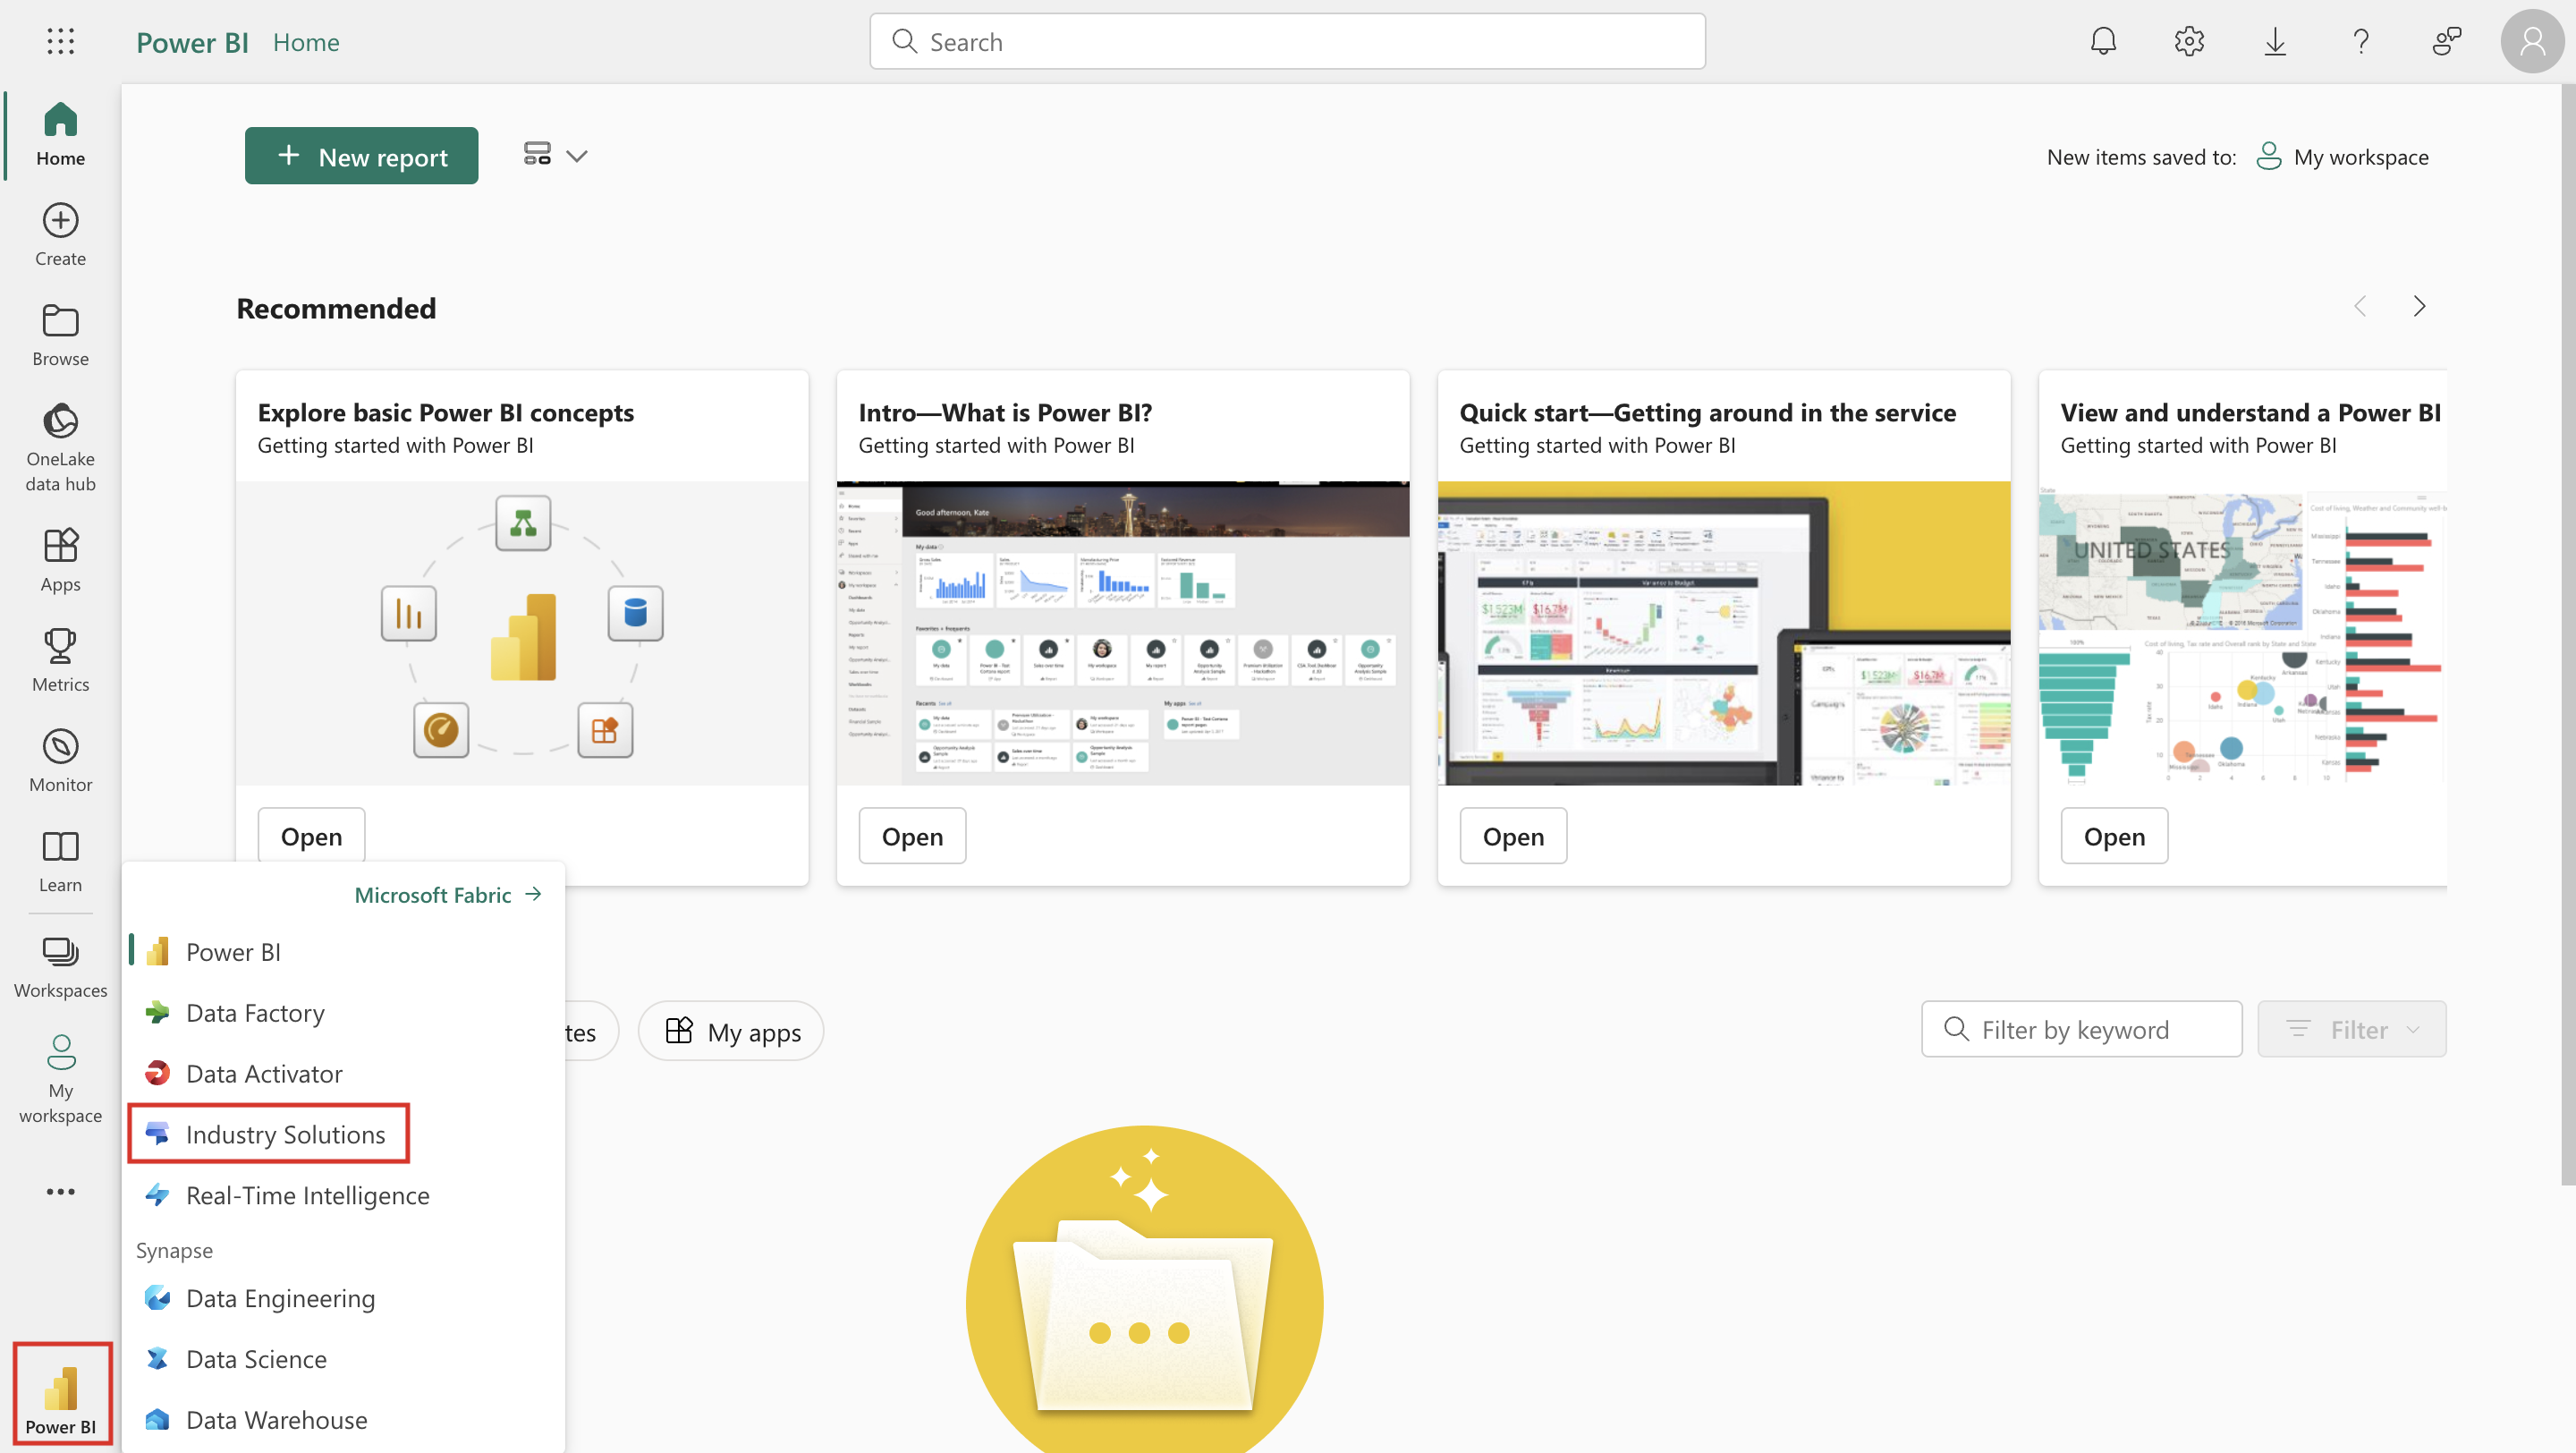Click the Quick start dashboard thumbnail
This screenshot has width=2576, height=1453.
1724,632
